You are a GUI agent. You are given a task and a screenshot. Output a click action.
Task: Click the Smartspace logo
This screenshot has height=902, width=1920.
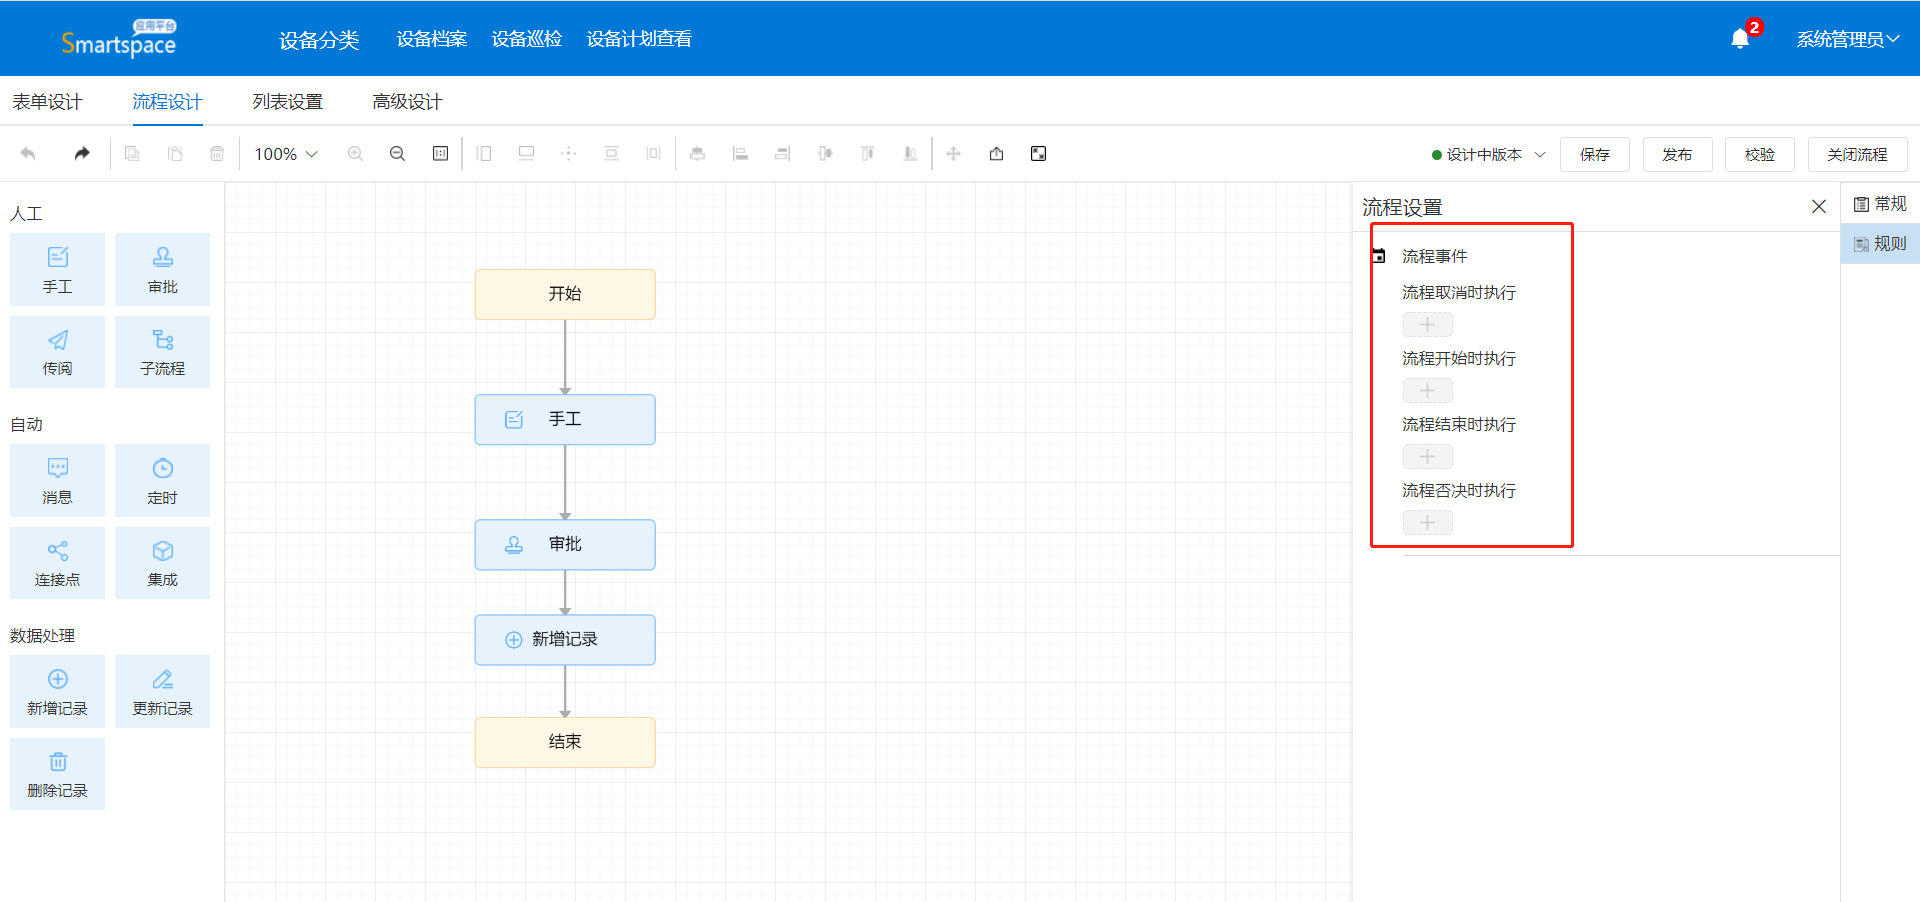pos(119,40)
